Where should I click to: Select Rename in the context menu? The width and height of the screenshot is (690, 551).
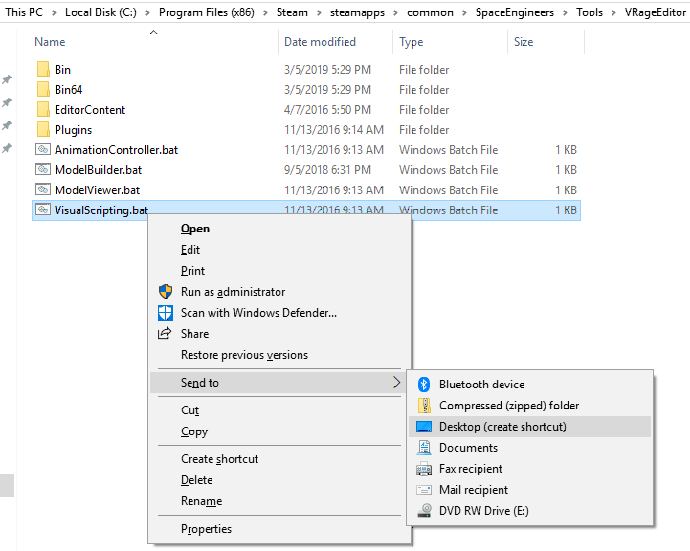coord(201,501)
